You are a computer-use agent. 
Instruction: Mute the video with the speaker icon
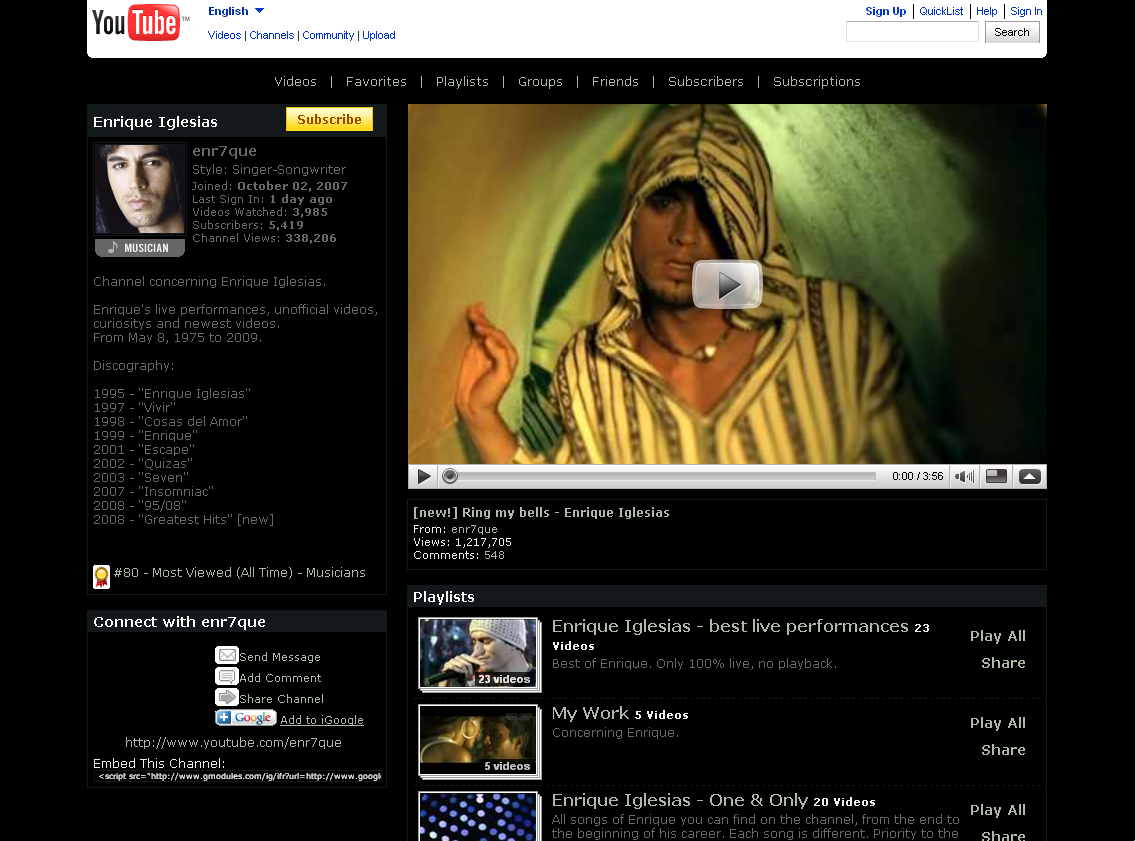tap(964, 476)
